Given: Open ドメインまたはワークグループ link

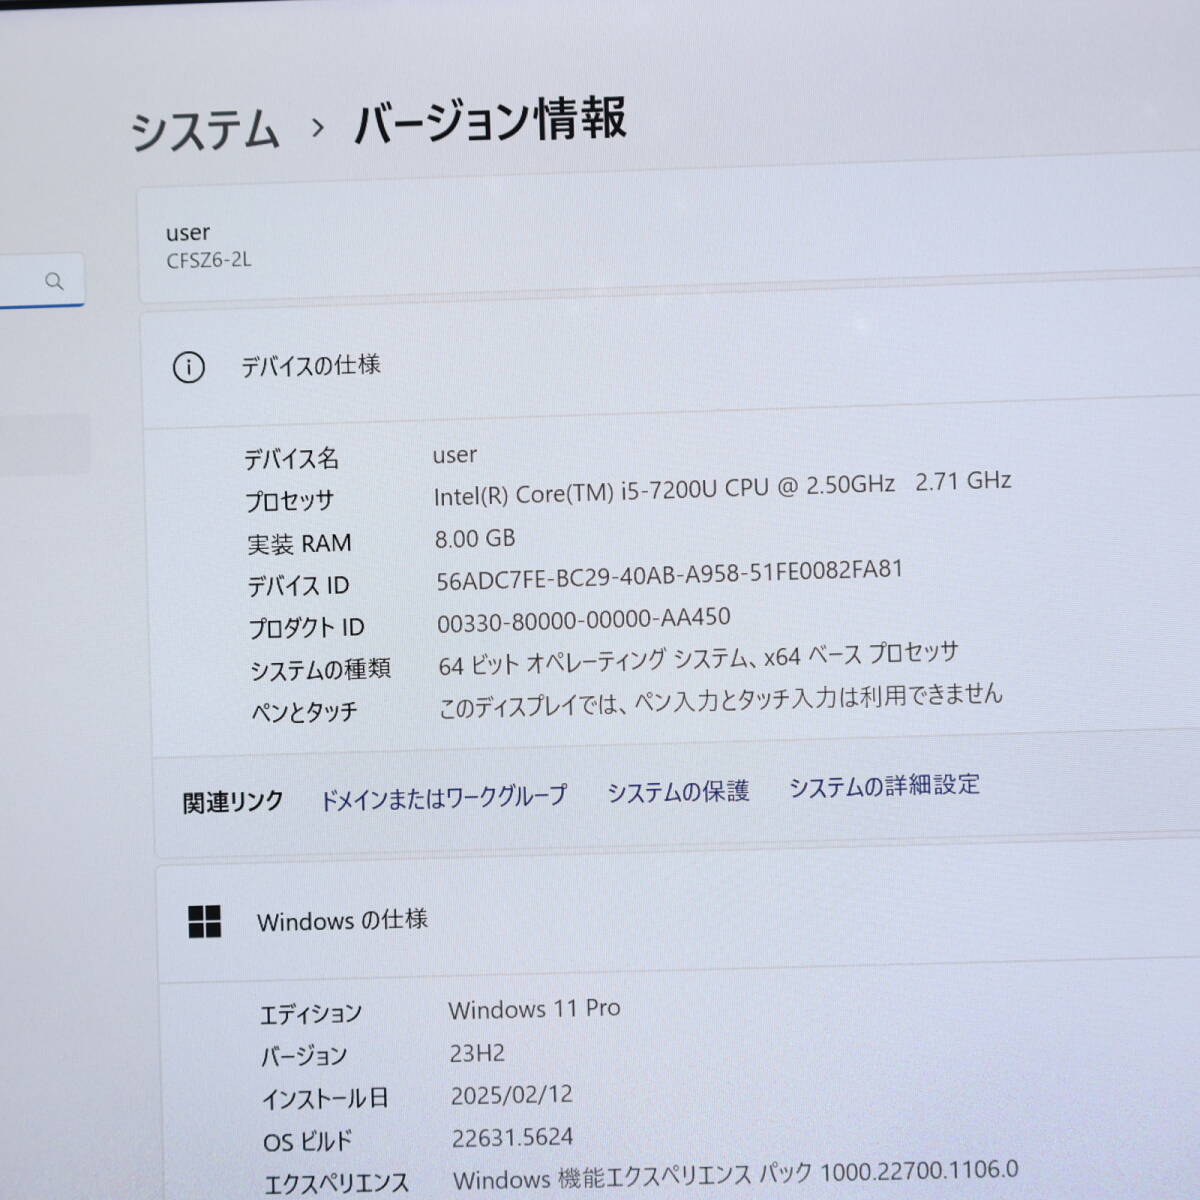Looking at the screenshot, I should (443, 798).
